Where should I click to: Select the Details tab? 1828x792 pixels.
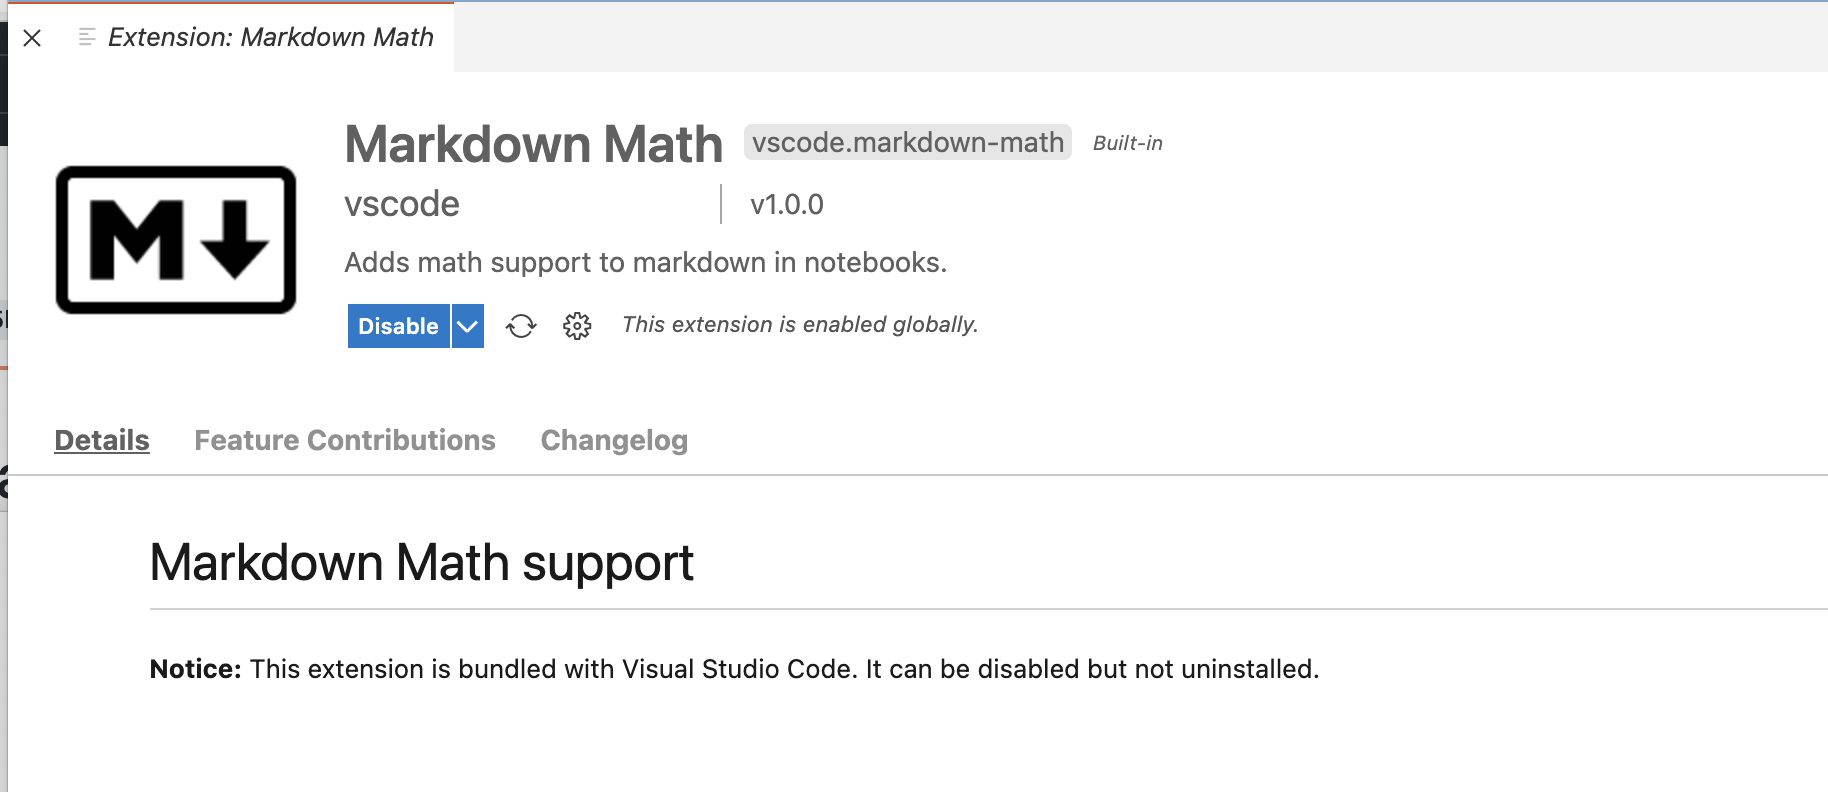point(101,440)
